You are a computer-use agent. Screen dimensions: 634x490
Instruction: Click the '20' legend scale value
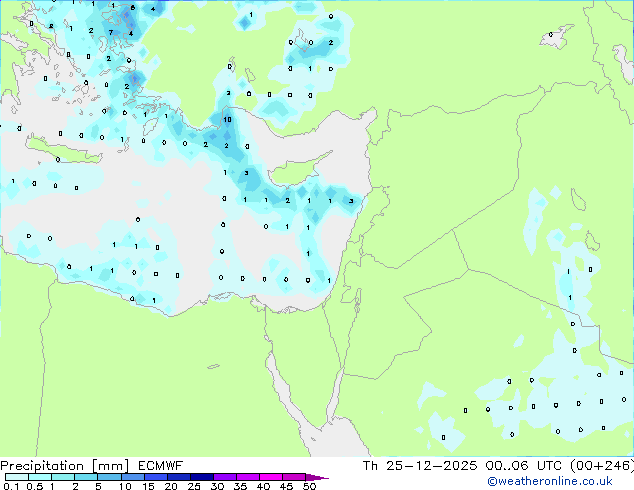pos(171,486)
